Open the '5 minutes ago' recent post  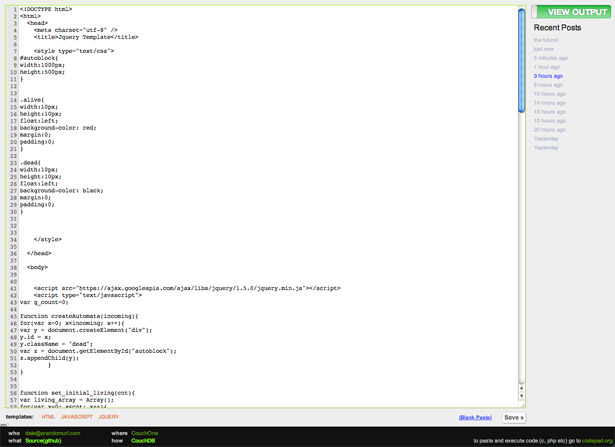tap(551, 58)
